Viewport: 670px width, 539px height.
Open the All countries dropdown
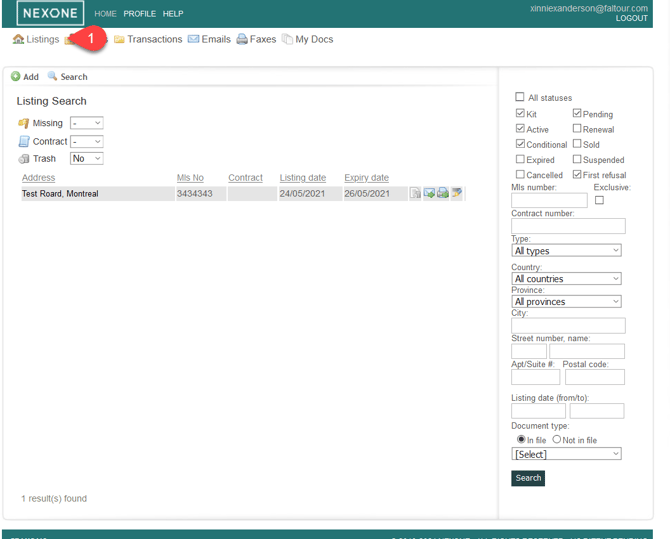pos(566,279)
